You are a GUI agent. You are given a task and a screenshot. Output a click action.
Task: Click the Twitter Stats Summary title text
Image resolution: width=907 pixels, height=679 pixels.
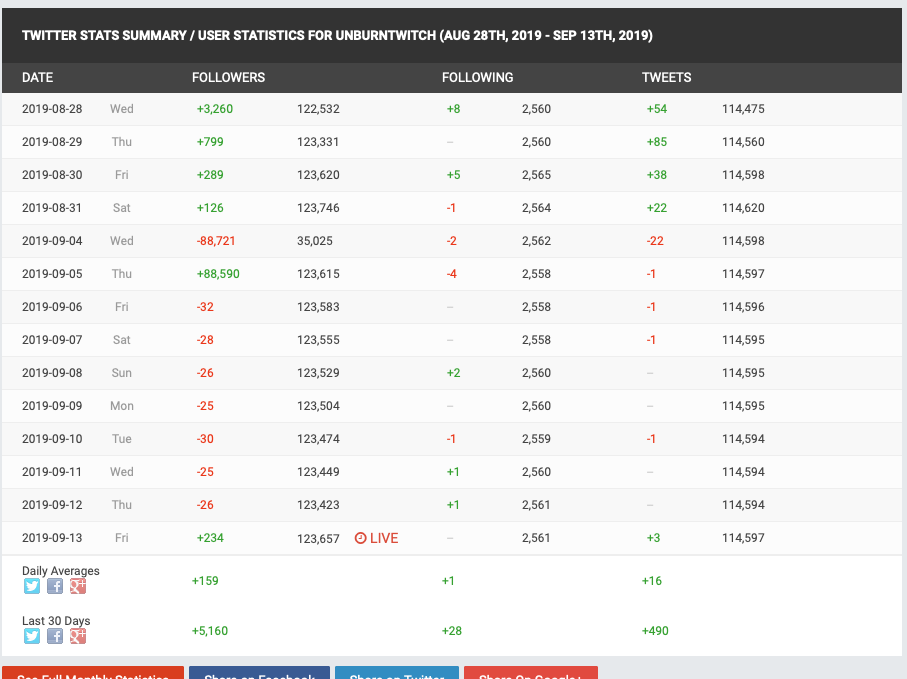tap(337, 35)
